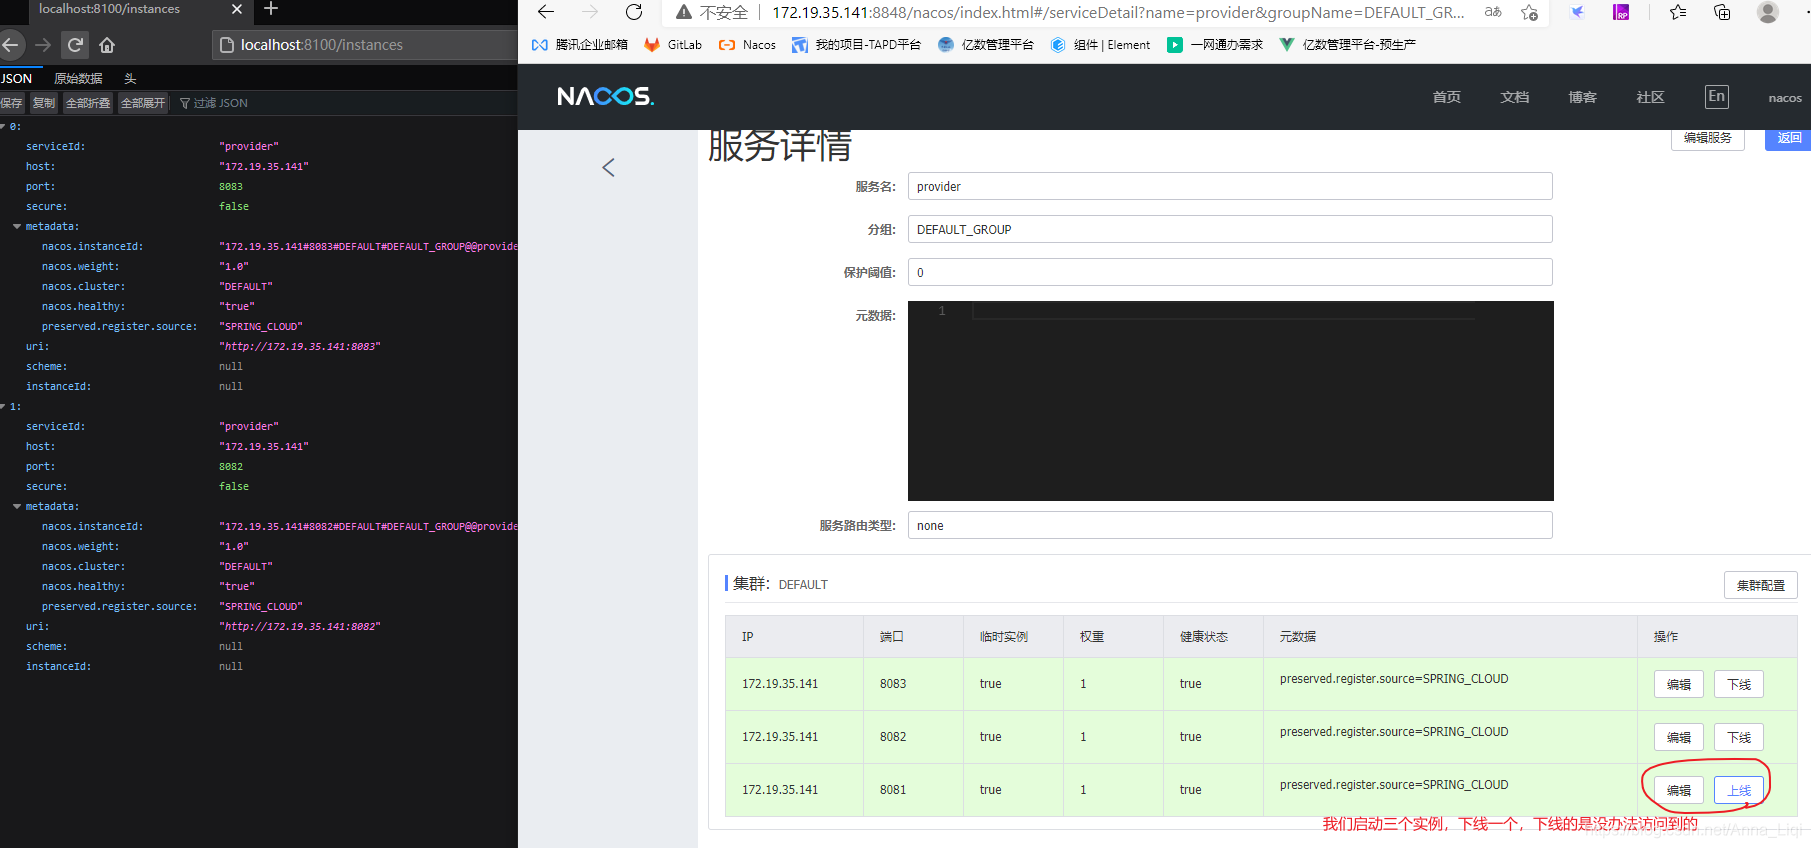Image resolution: width=1811 pixels, height=848 pixels.
Task: Click 保存 to save the JSON
Action: click(12, 103)
